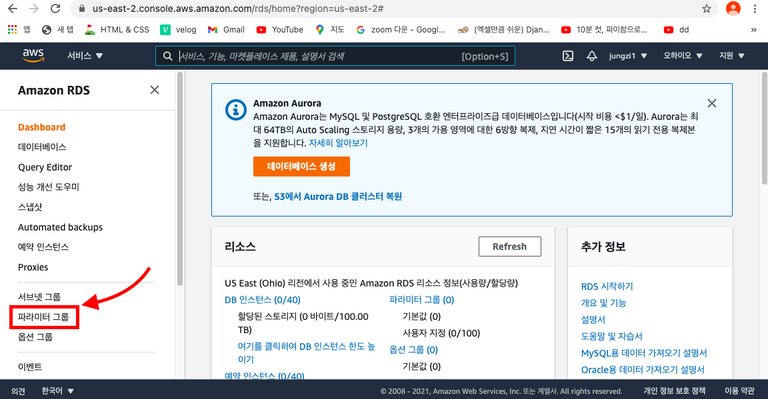The image size is (768, 399).
Task: Go back with the browser back arrow
Action: [x=13, y=8]
